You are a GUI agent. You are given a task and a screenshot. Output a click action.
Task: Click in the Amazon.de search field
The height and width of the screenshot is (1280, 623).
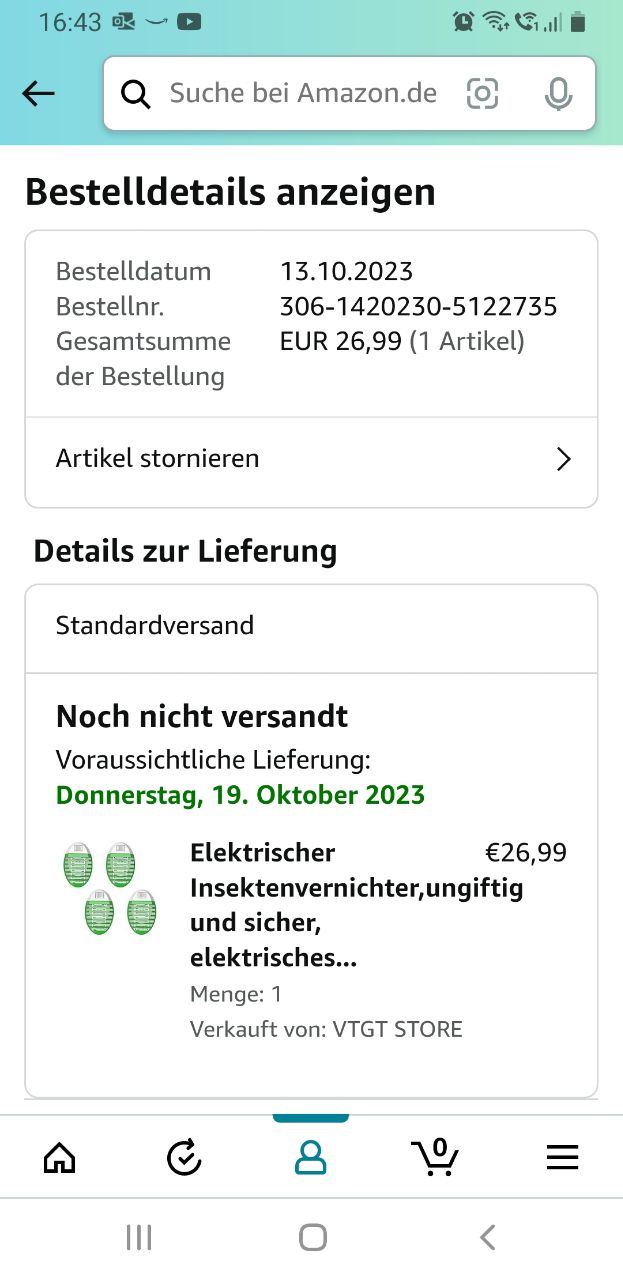point(303,94)
